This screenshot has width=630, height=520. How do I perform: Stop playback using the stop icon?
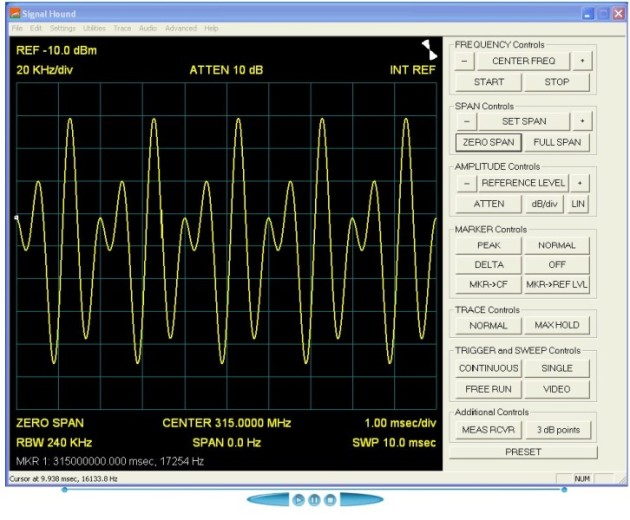[329, 499]
